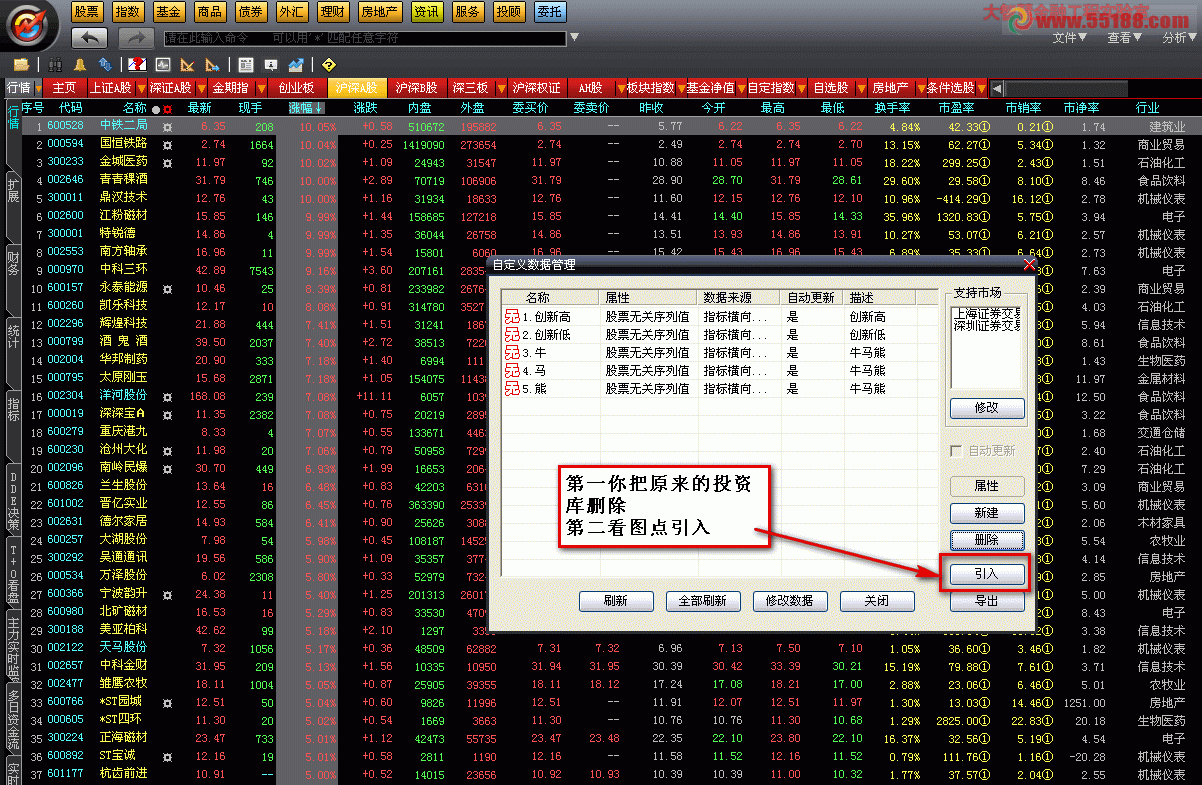Click the 修改数据 button
The image size is (1202, 785).
click(x=789, y=601)
